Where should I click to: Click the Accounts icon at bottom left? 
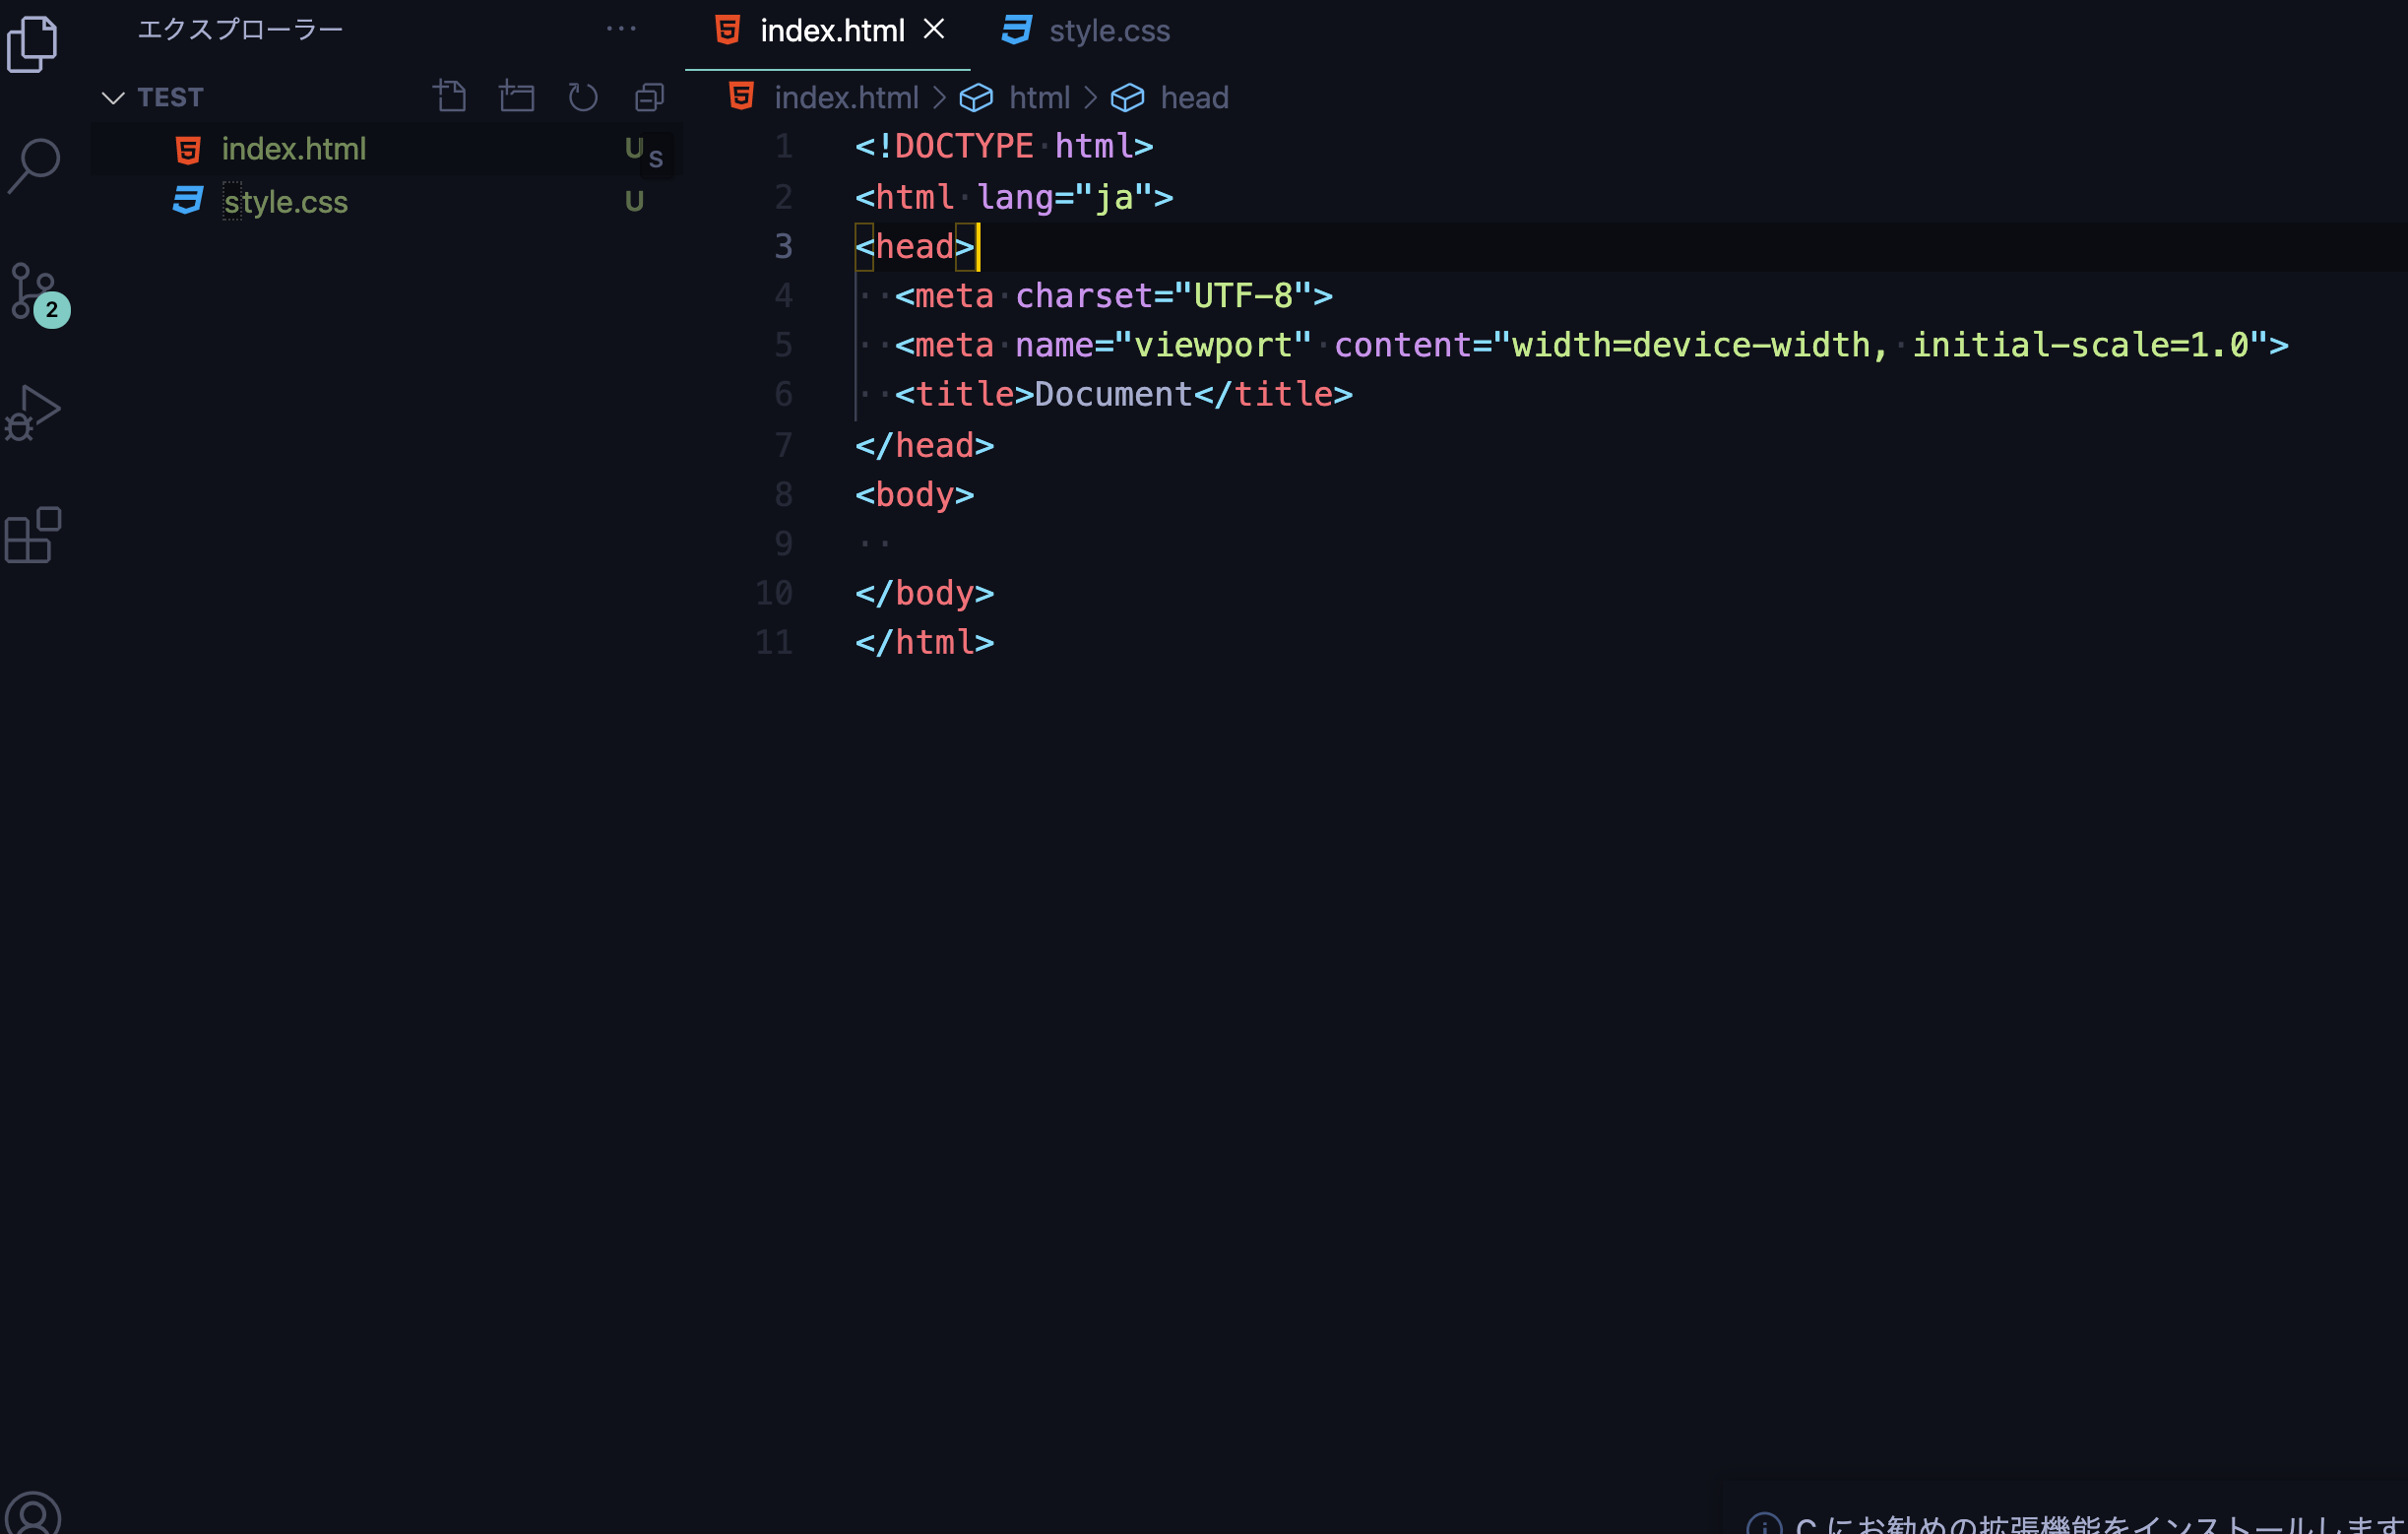33,1514
